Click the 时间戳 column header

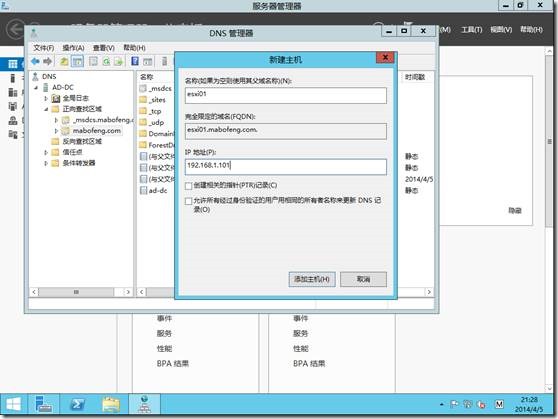(x=415, y=77)
